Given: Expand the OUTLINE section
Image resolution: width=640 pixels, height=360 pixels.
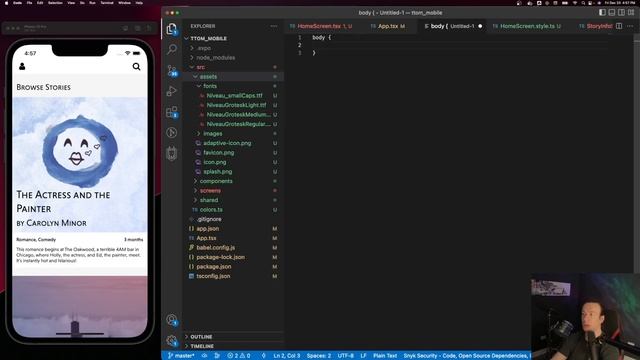Looking at the screenshot, I should pos(233,337).
